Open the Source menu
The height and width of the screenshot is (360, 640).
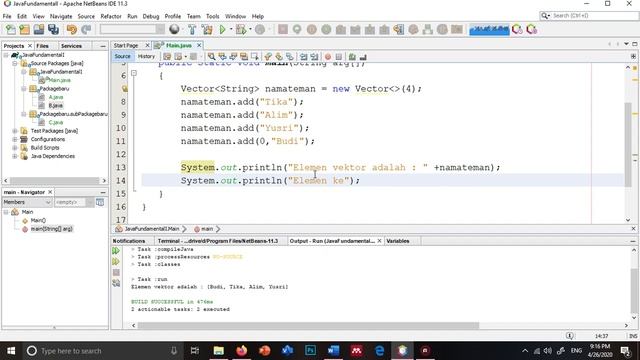(86, 16)
